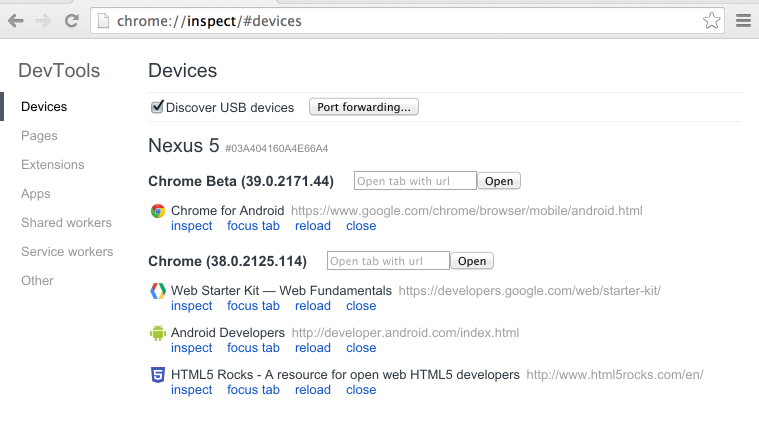The width and height of the screenshot is (759, 424).
Task: Close the HTML5 Rocks tab
Action: [x=361, y=390]
